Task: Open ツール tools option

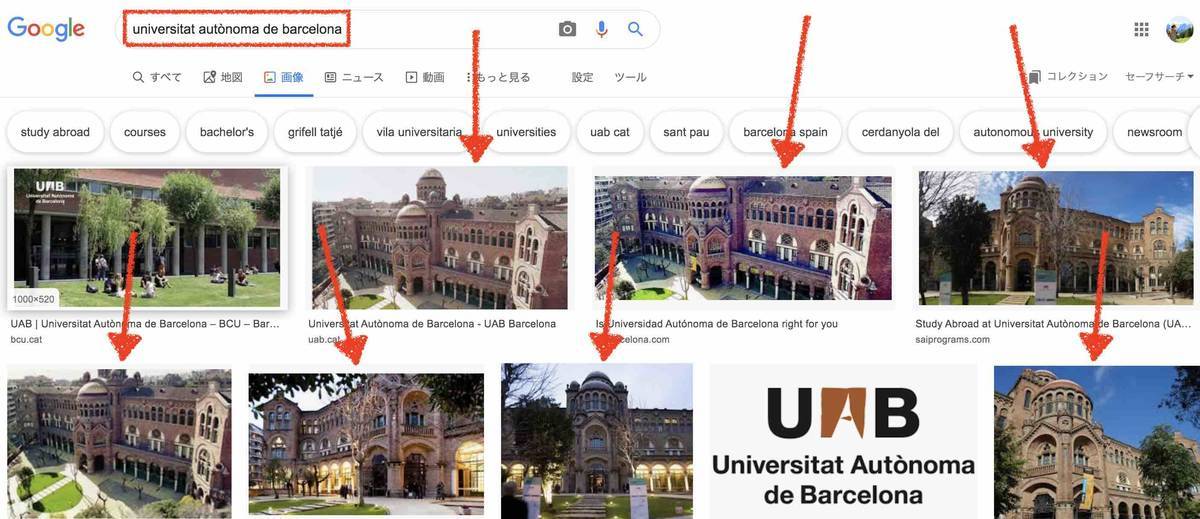Action: pos(630,77)
